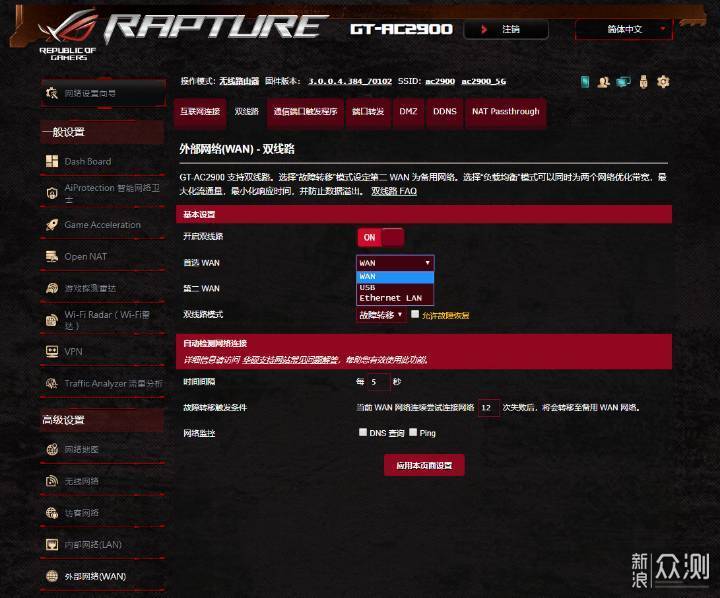Check the allow failback checkbox

click(x=415, y=314)
